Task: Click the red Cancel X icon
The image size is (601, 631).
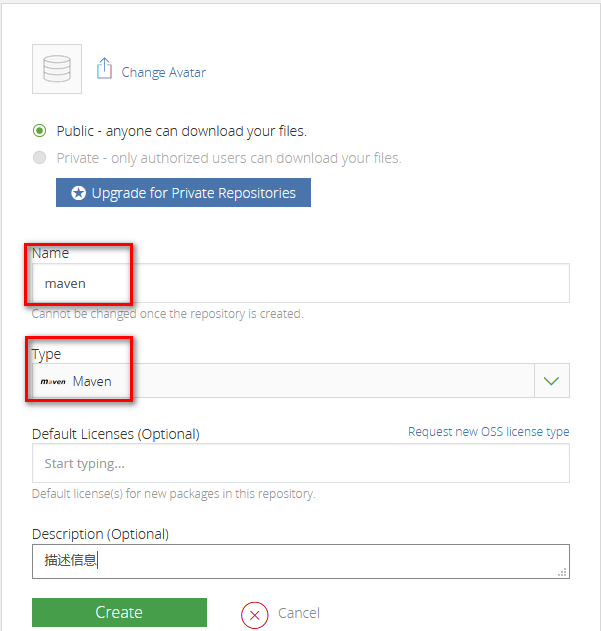Action: click(x=254, y=615)
